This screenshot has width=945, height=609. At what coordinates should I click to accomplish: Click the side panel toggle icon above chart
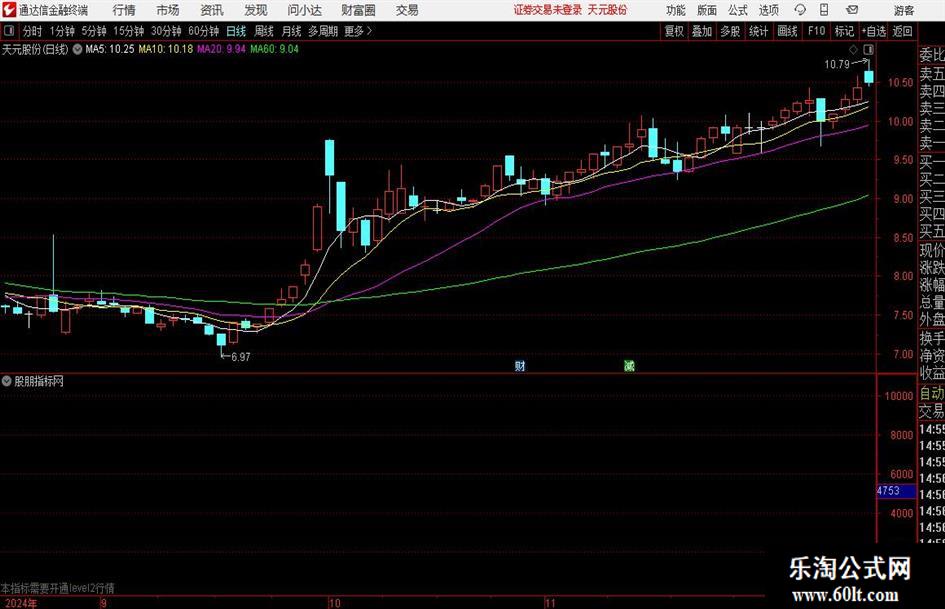pos(868,49)
